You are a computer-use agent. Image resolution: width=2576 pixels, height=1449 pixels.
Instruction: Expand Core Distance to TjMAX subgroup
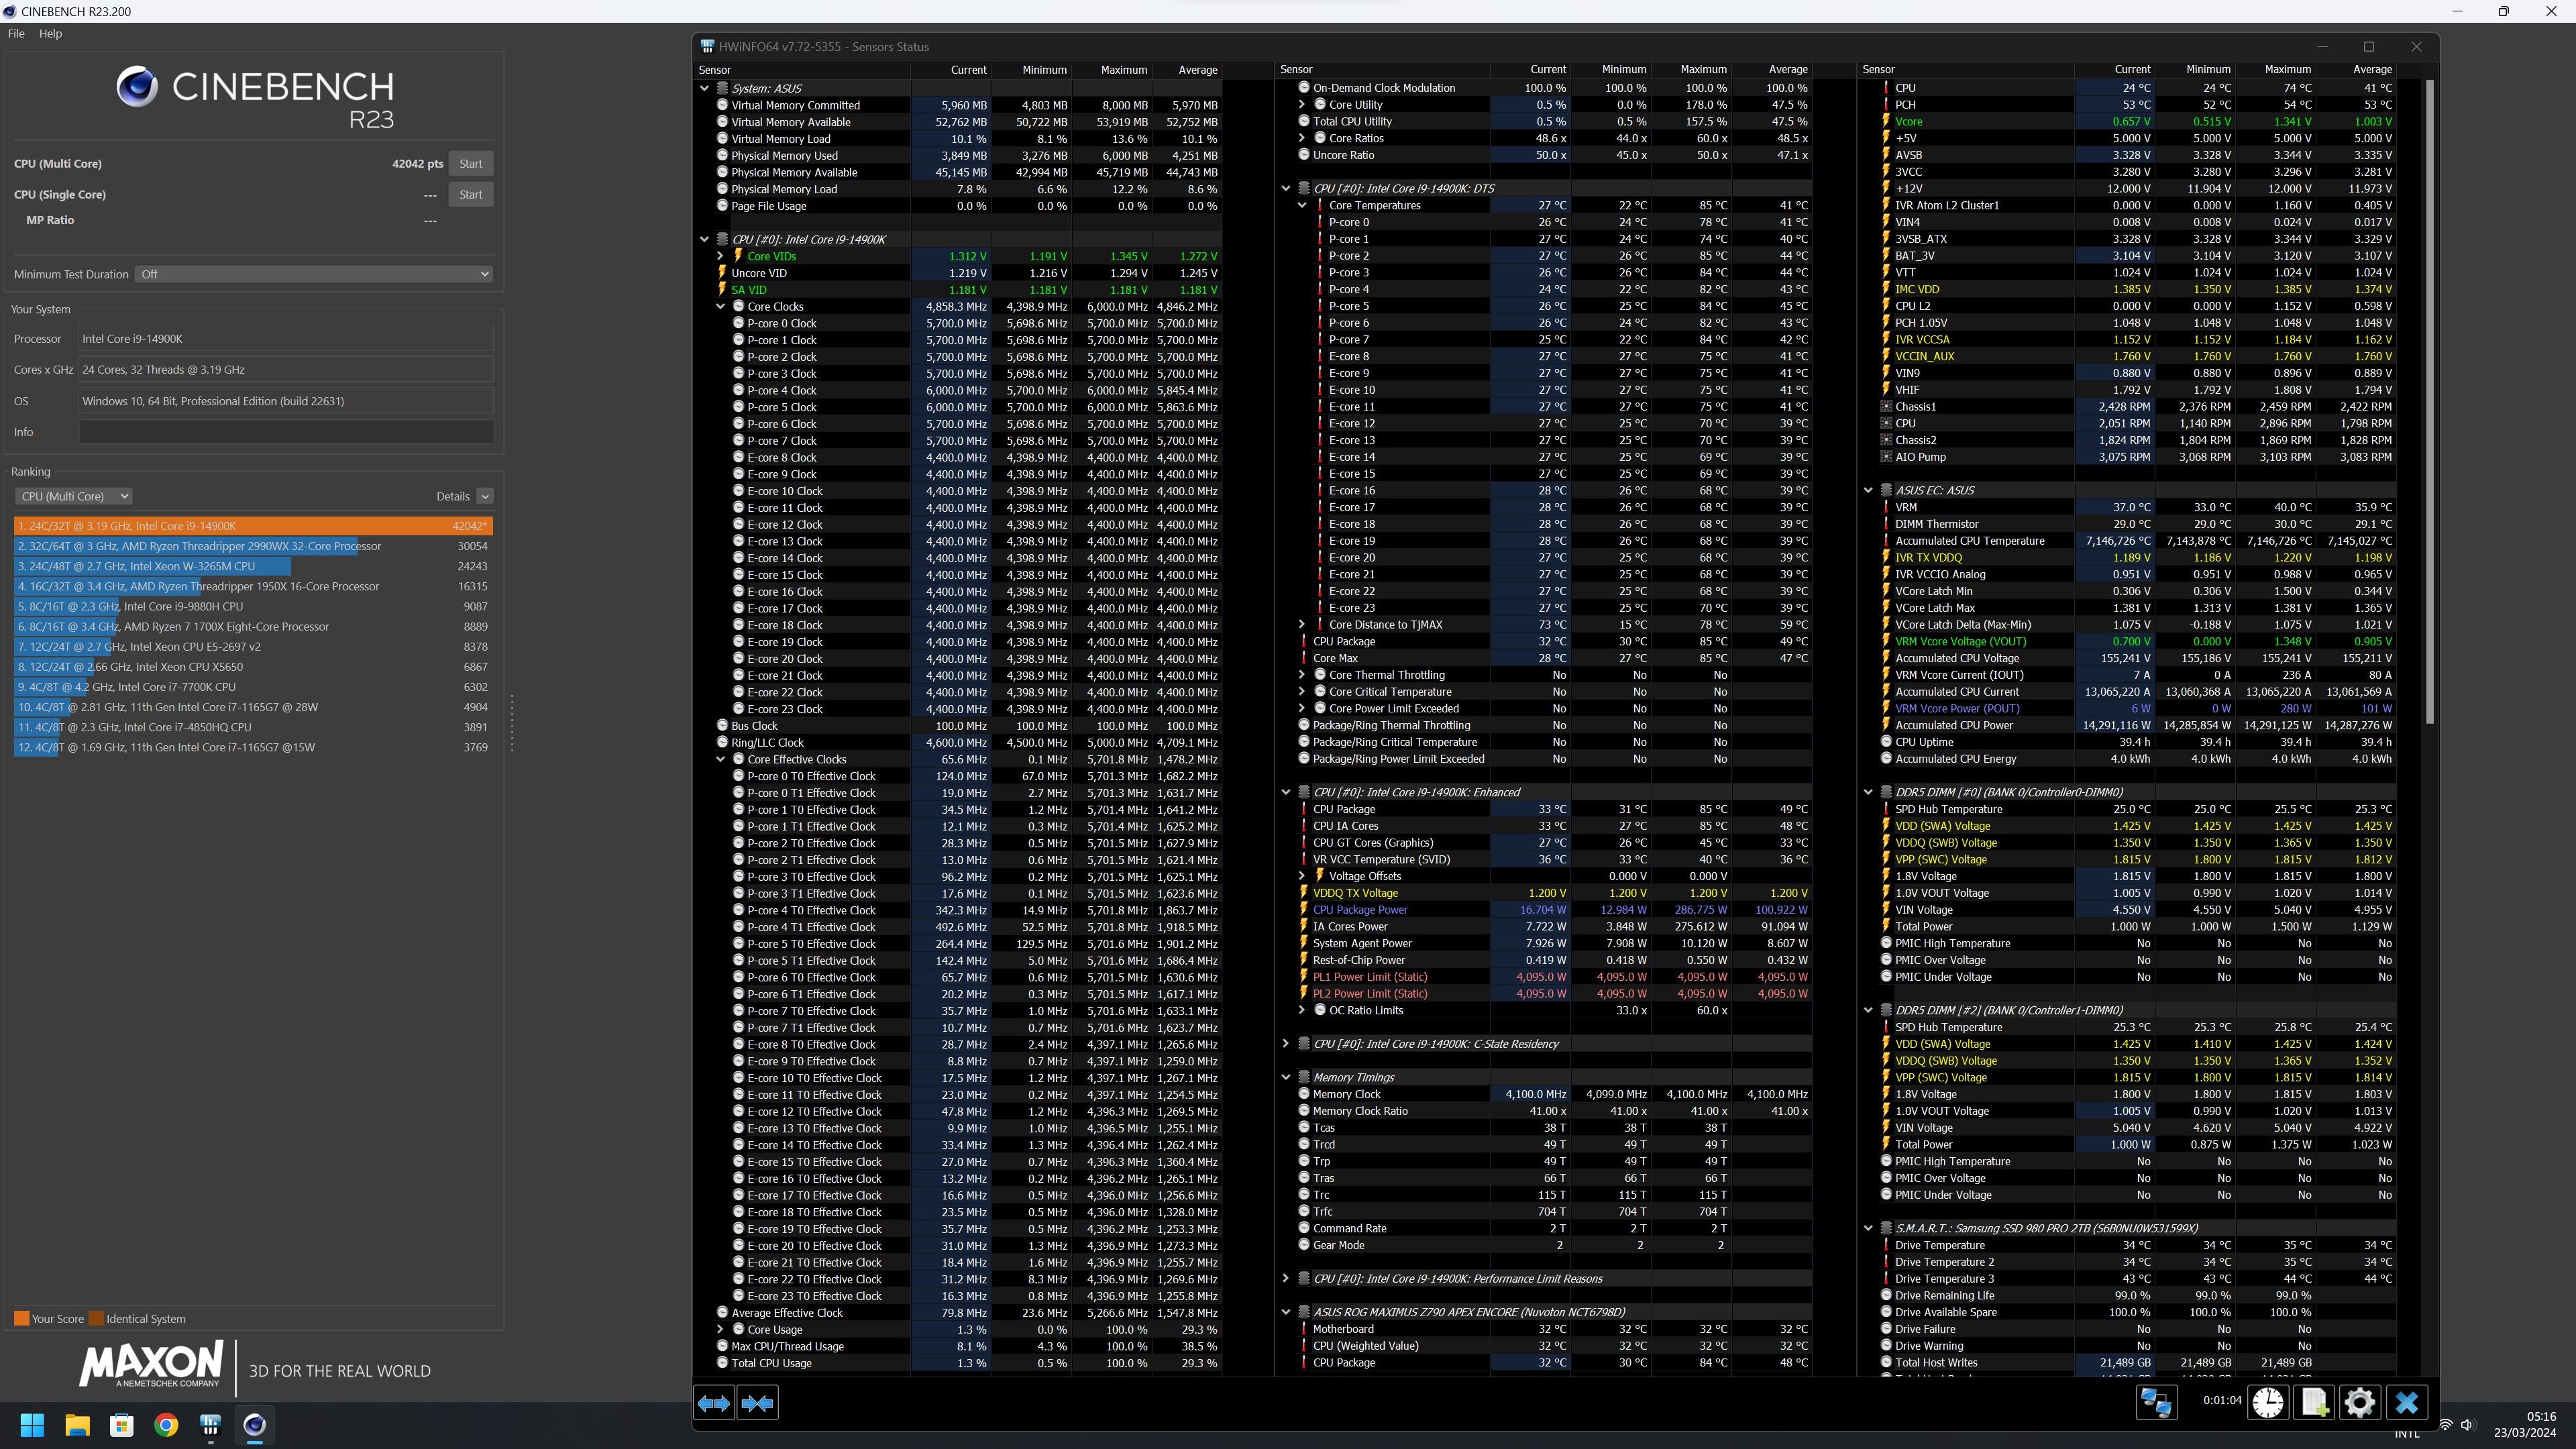(x=1302, y=625)
